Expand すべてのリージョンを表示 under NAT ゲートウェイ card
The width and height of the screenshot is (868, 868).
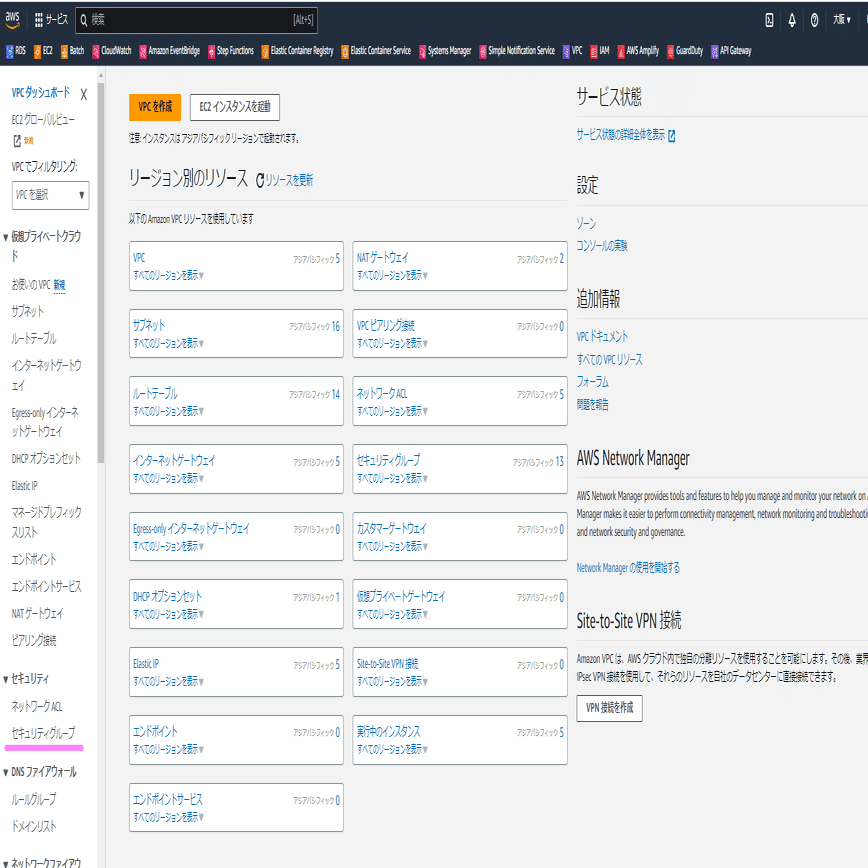click(x=392, y=276)
